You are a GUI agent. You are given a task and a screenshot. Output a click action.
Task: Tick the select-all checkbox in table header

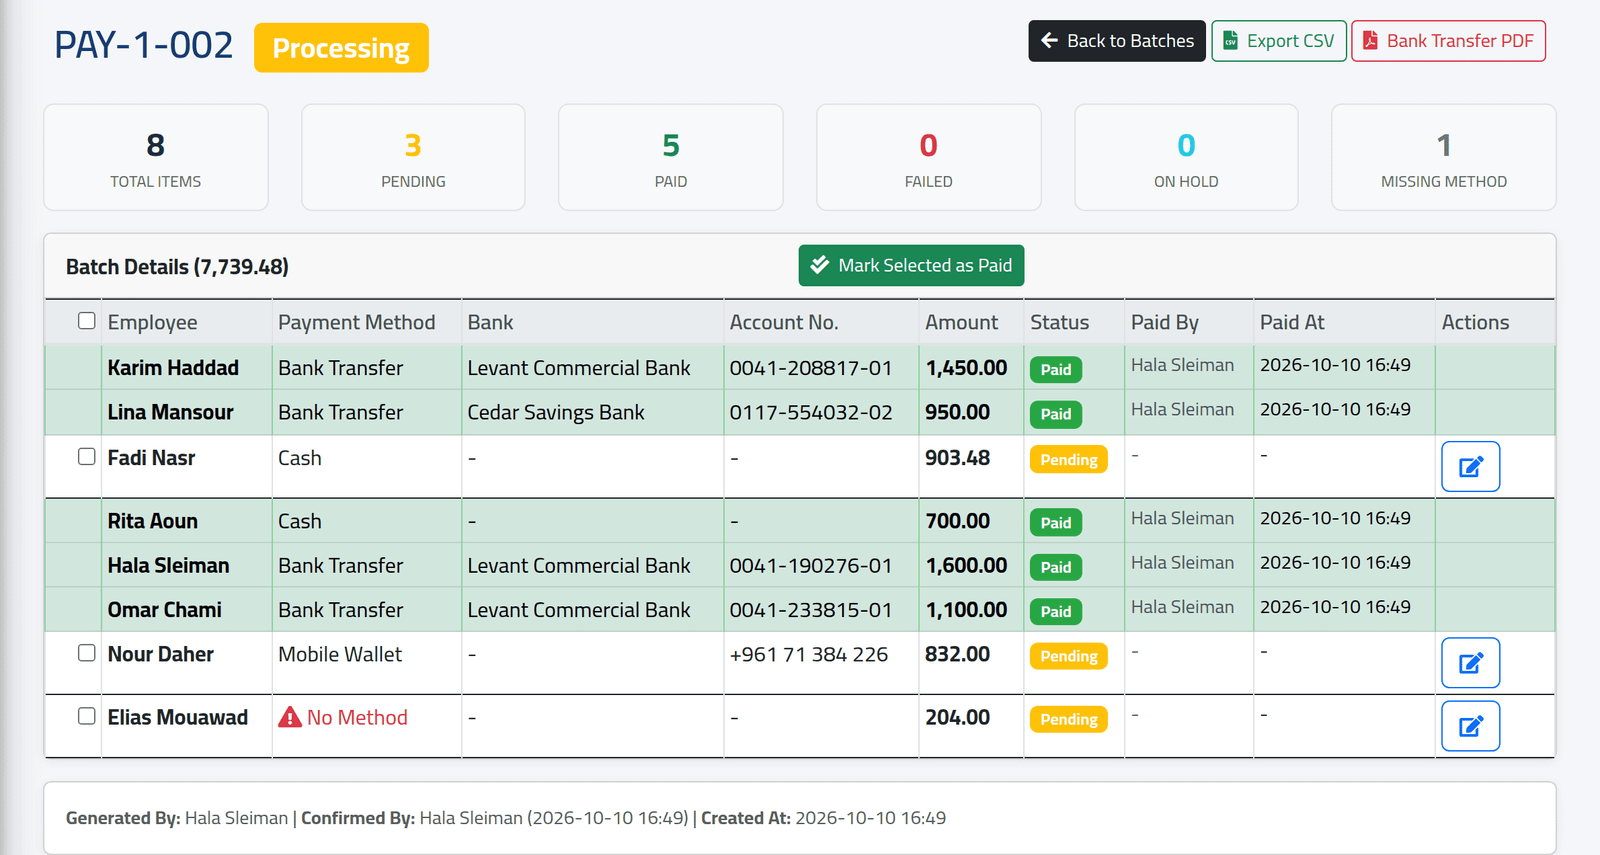[x=87, y=321]
